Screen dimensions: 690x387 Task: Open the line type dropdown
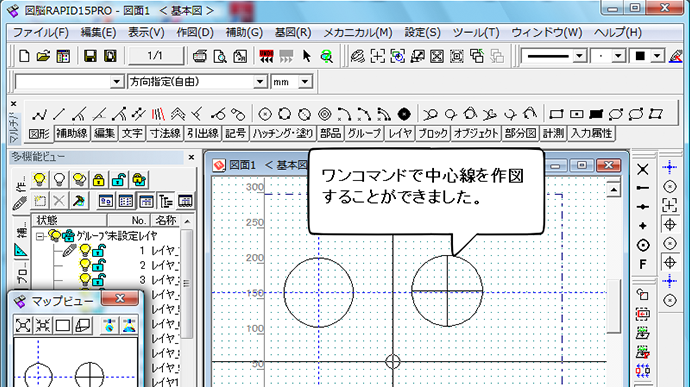[x=580, y=56]
